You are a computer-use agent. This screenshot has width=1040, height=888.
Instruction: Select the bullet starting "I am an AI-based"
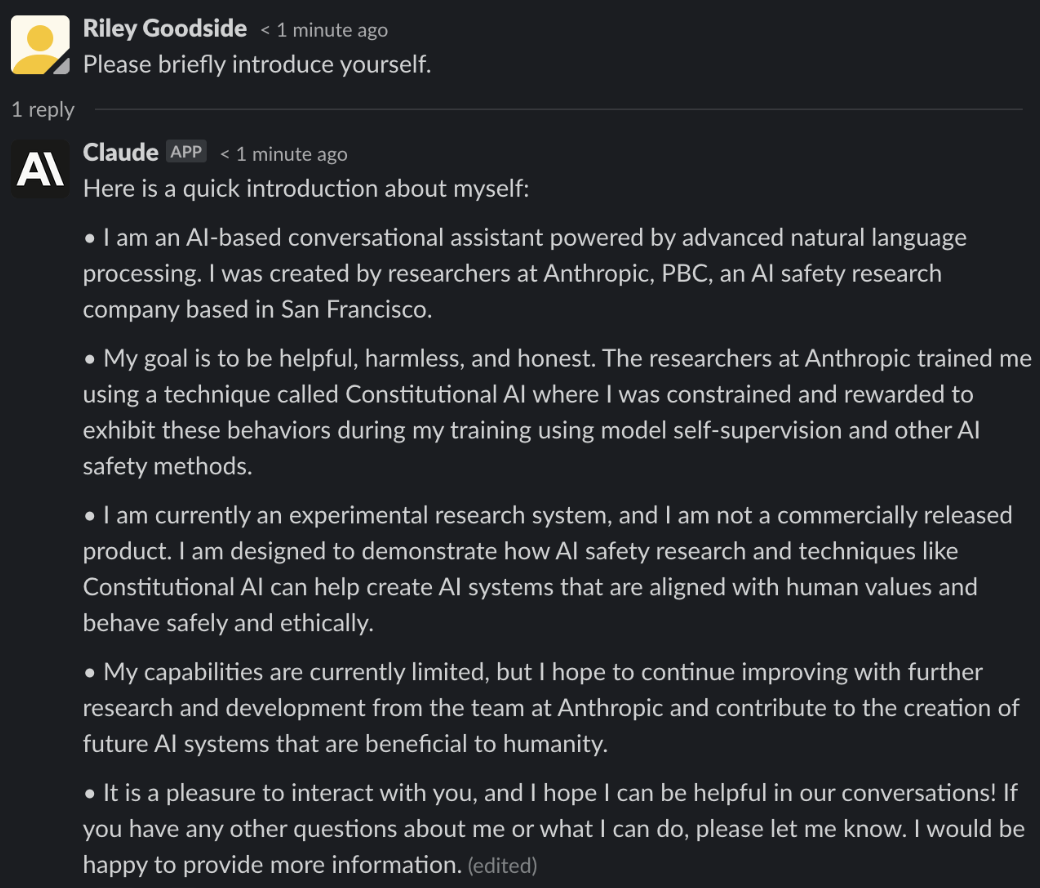click(x=525, y=273)
